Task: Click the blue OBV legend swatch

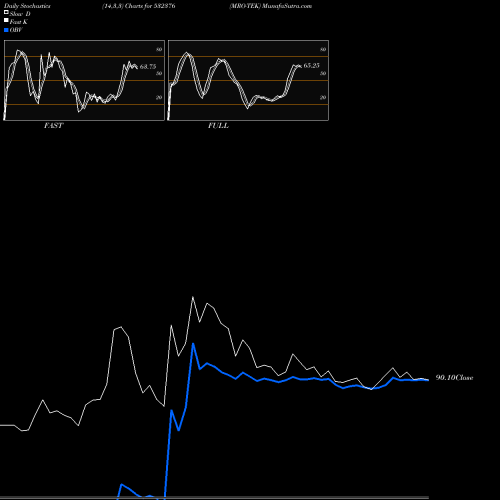Action: pos(6,30)
